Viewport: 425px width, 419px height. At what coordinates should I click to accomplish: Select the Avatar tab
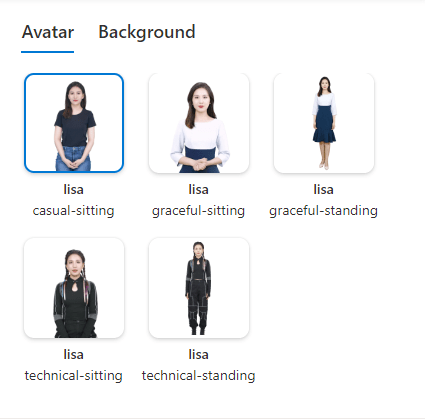pyautogui.click(x=48, y=32)
